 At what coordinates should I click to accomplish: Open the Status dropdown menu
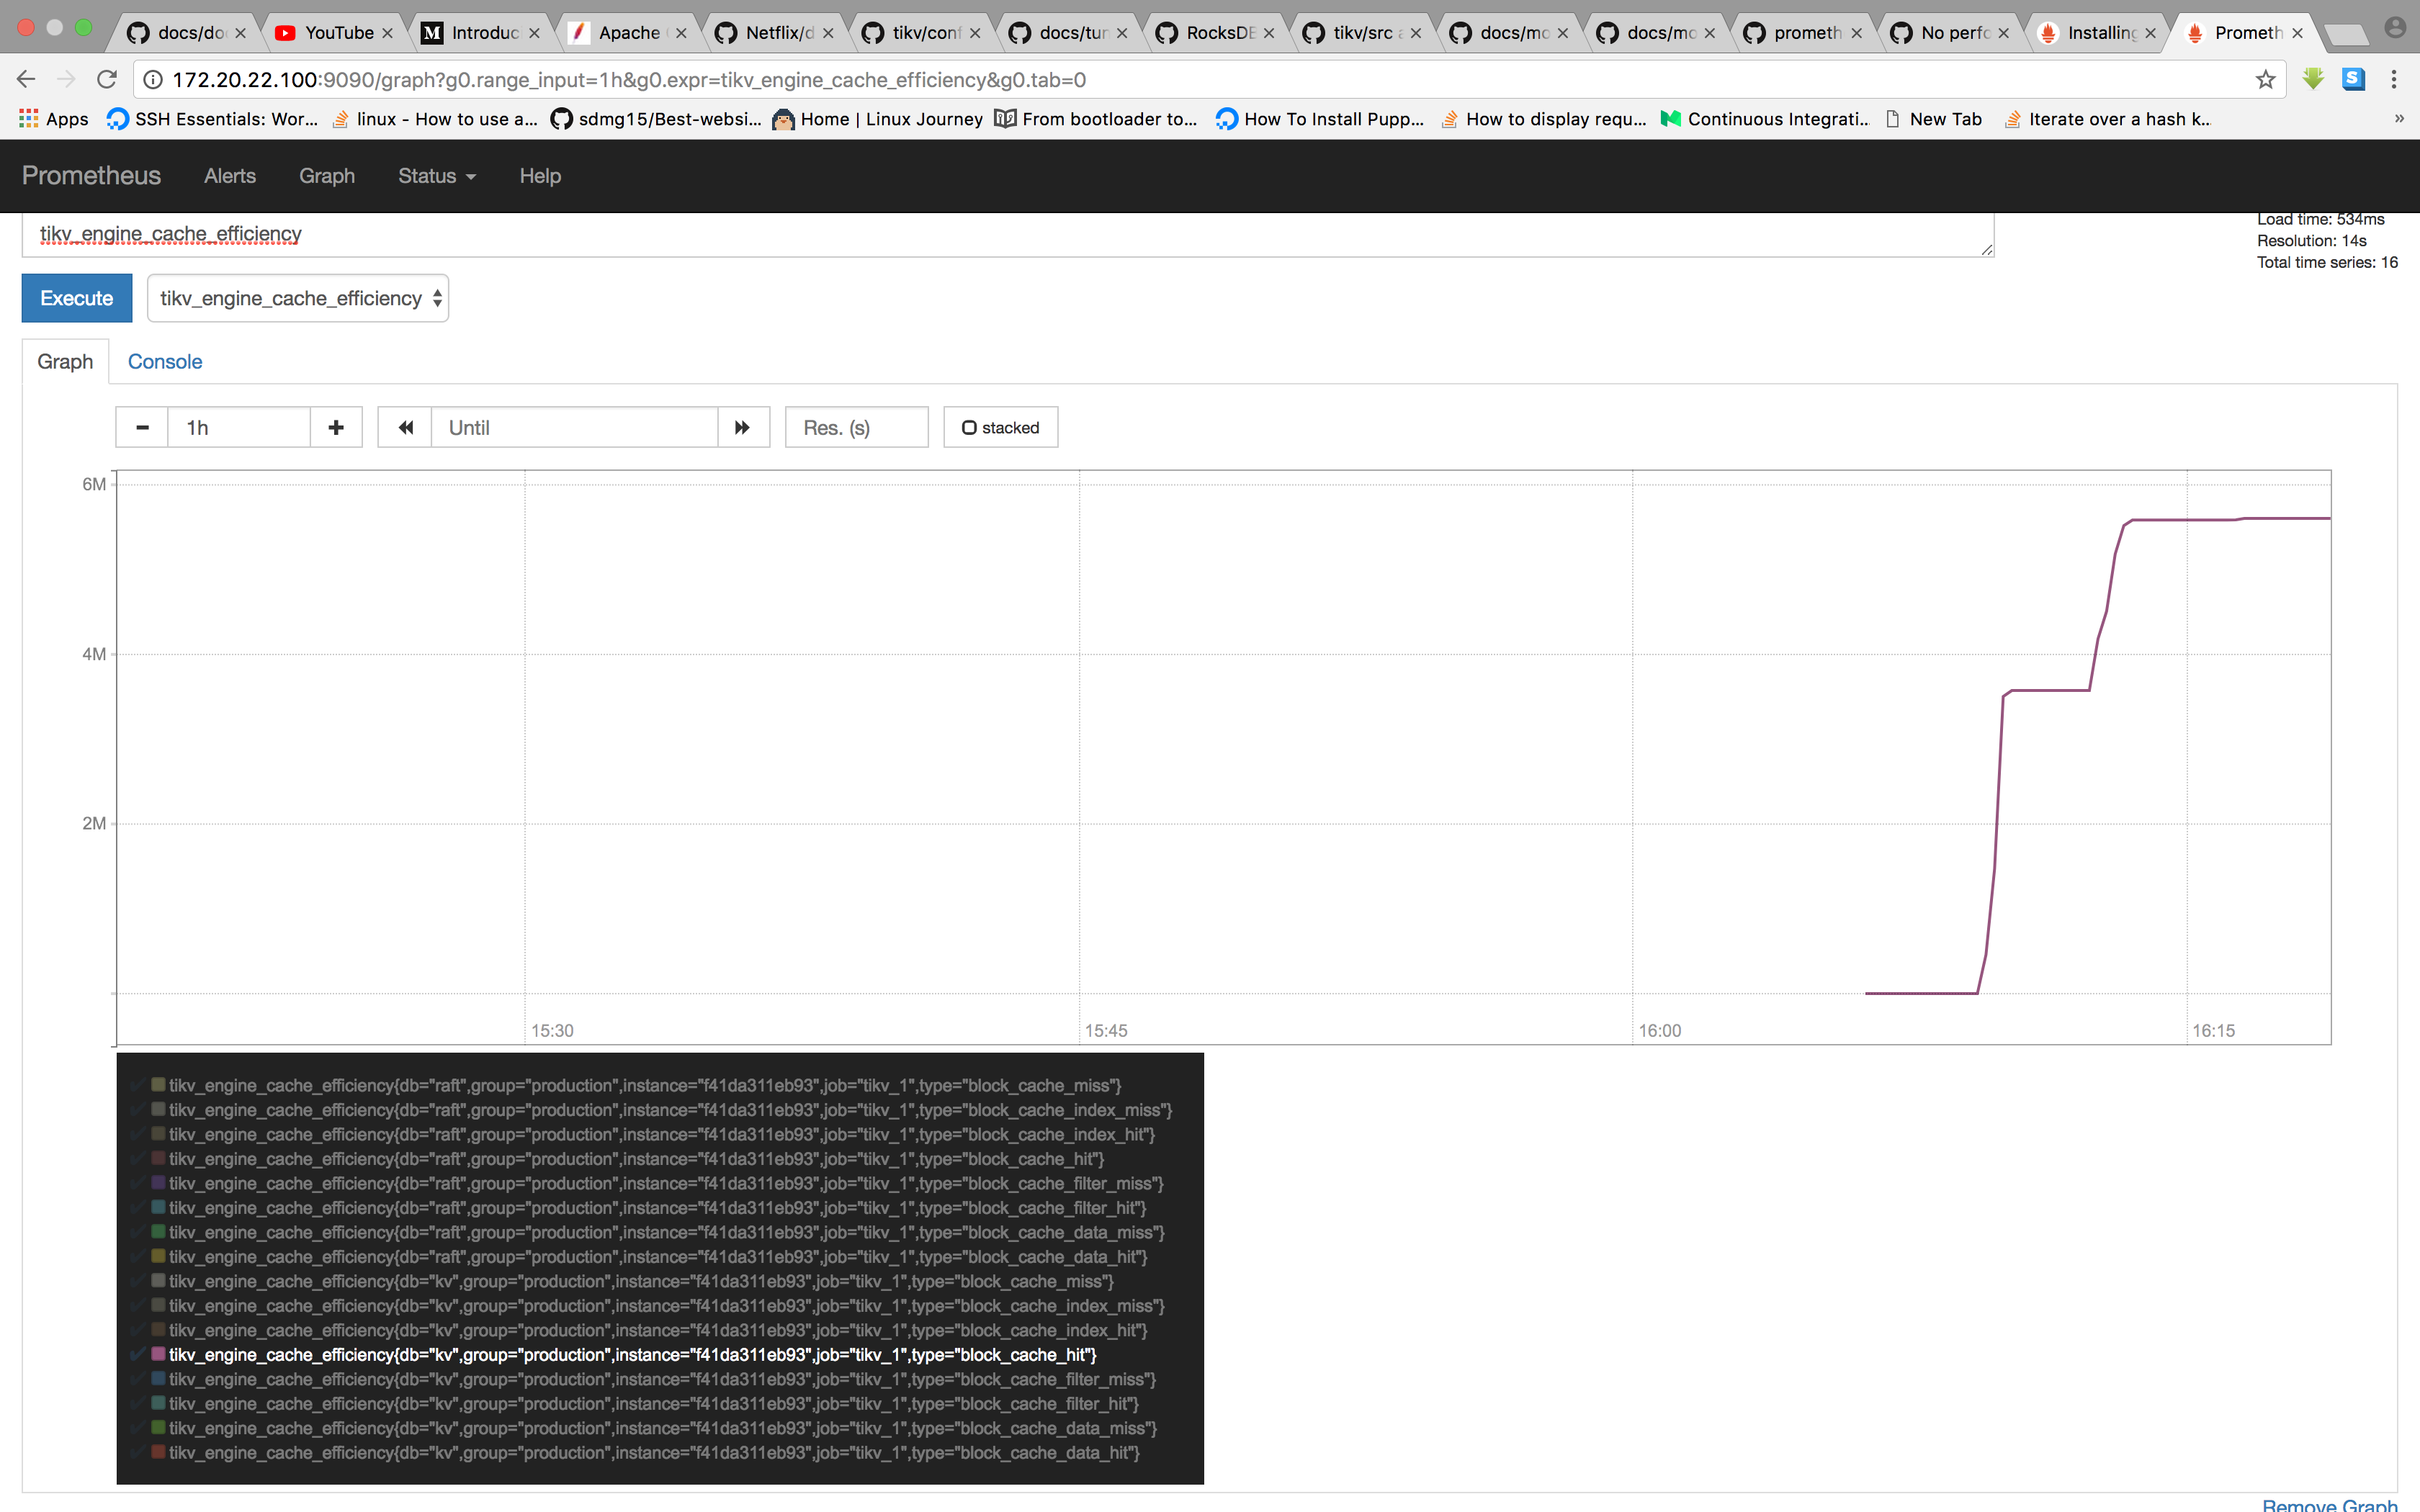point(436,176)
